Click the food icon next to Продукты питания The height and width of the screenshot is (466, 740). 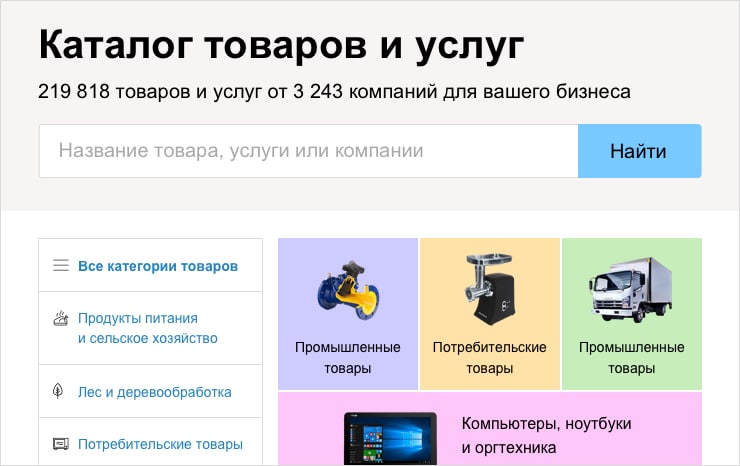(x=60, y=320)
